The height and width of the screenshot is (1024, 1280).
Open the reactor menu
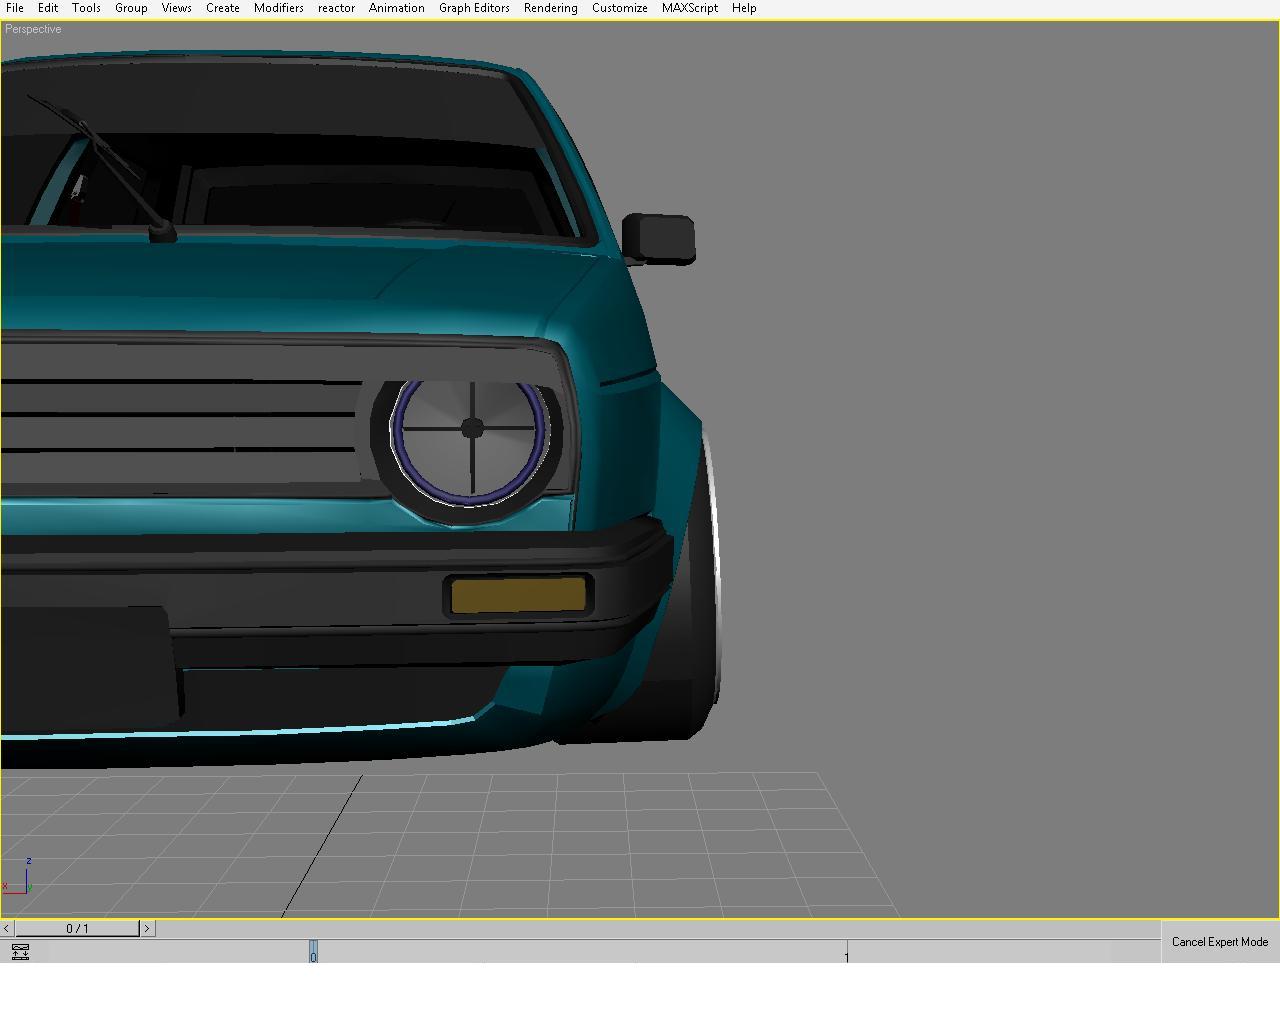click(336, 8)
